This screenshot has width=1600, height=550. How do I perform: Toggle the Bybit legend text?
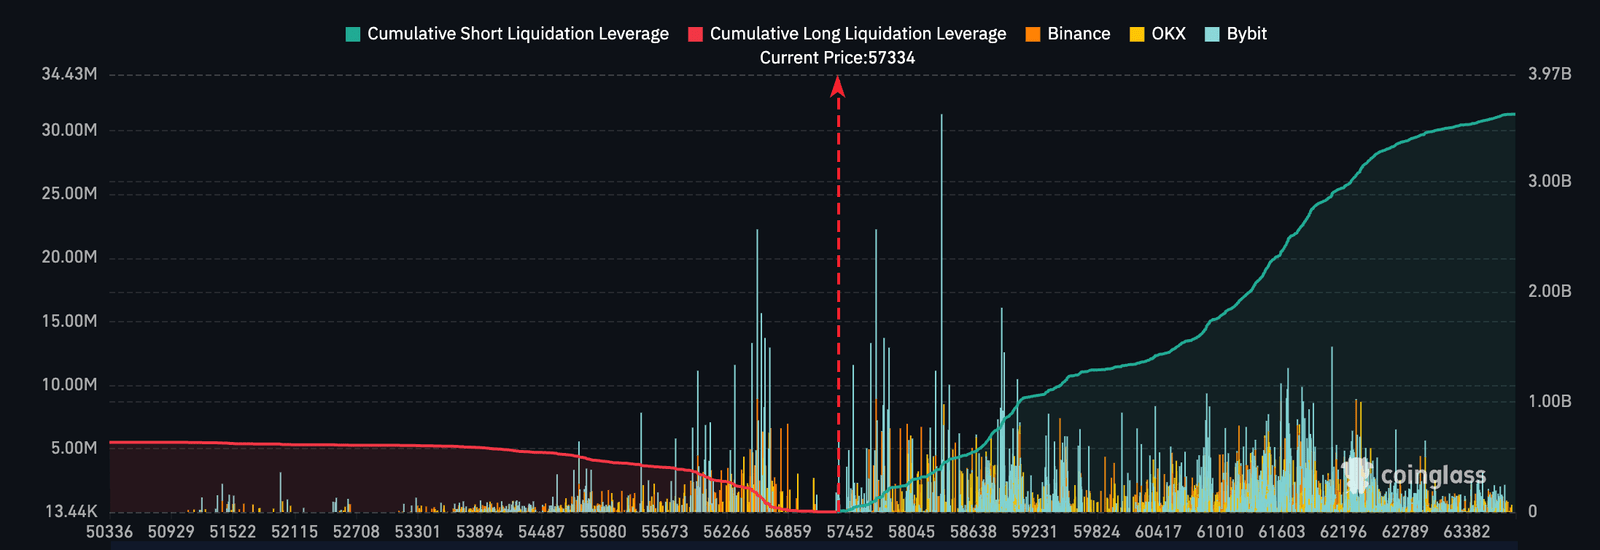tap(1246, 34)
